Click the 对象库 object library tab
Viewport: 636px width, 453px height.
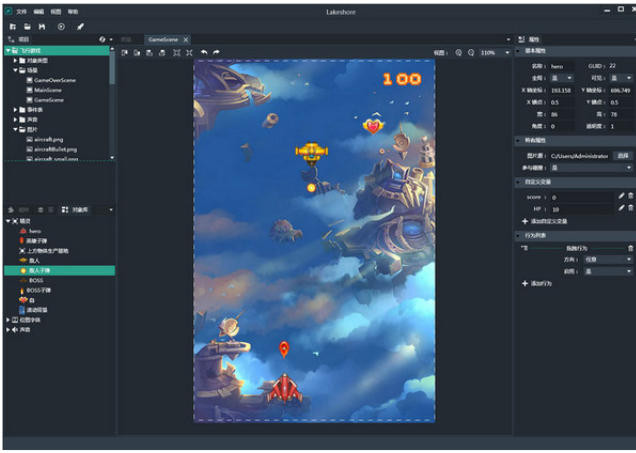click(x=75, y=210)
